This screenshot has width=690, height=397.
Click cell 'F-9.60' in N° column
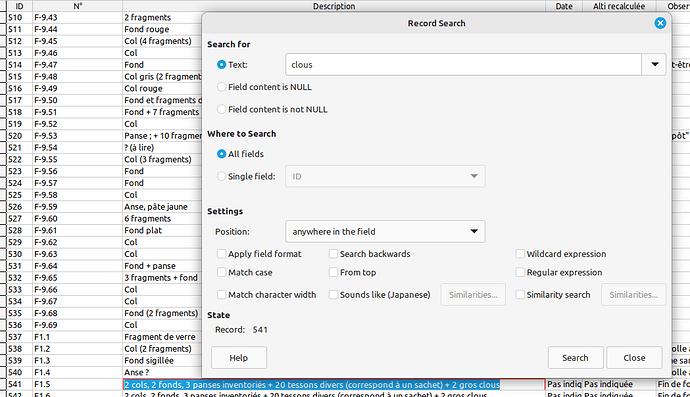coord(77,219)
